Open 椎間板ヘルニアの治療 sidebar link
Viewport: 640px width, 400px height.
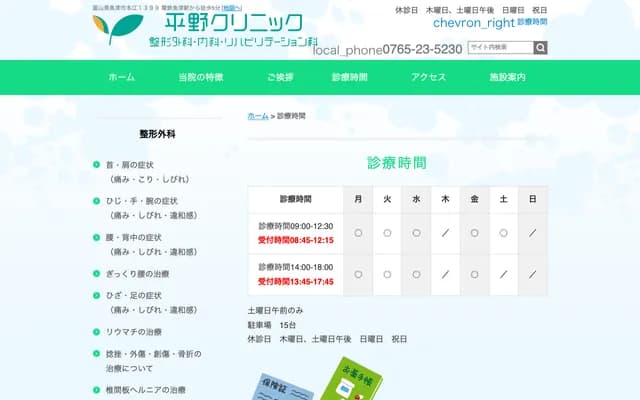point(146,390)
